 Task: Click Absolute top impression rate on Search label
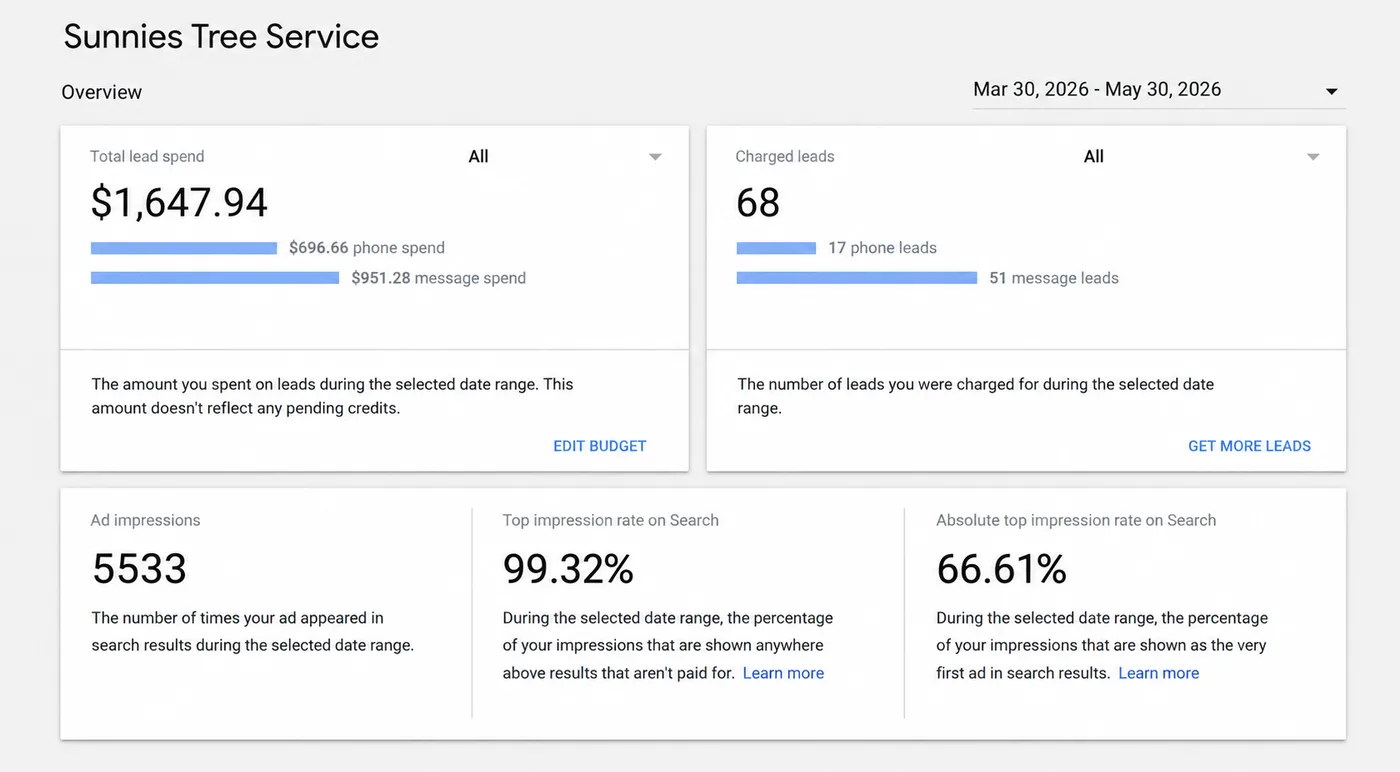[1076, 520]
